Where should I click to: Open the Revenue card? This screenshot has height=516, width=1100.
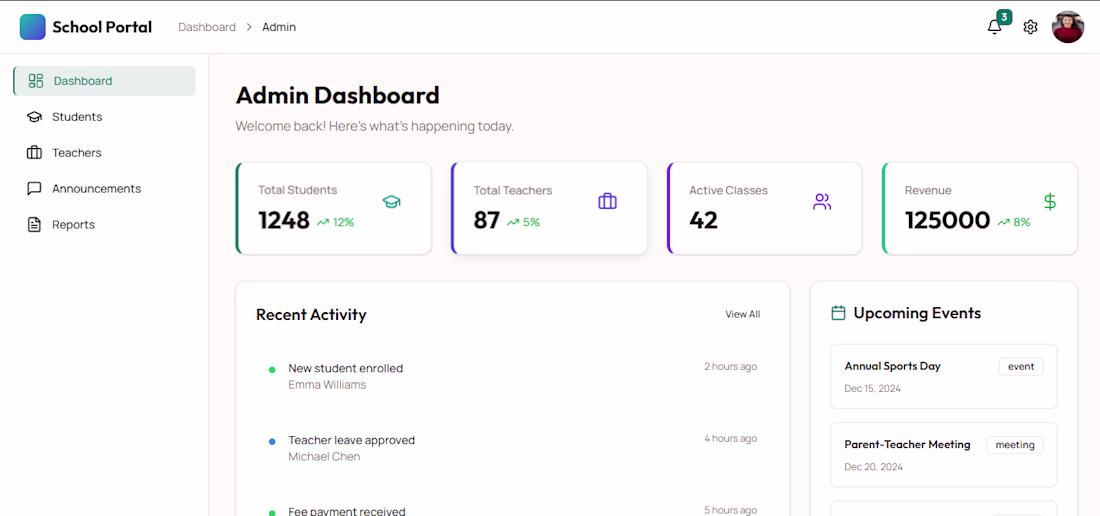(x=980, y=208)
